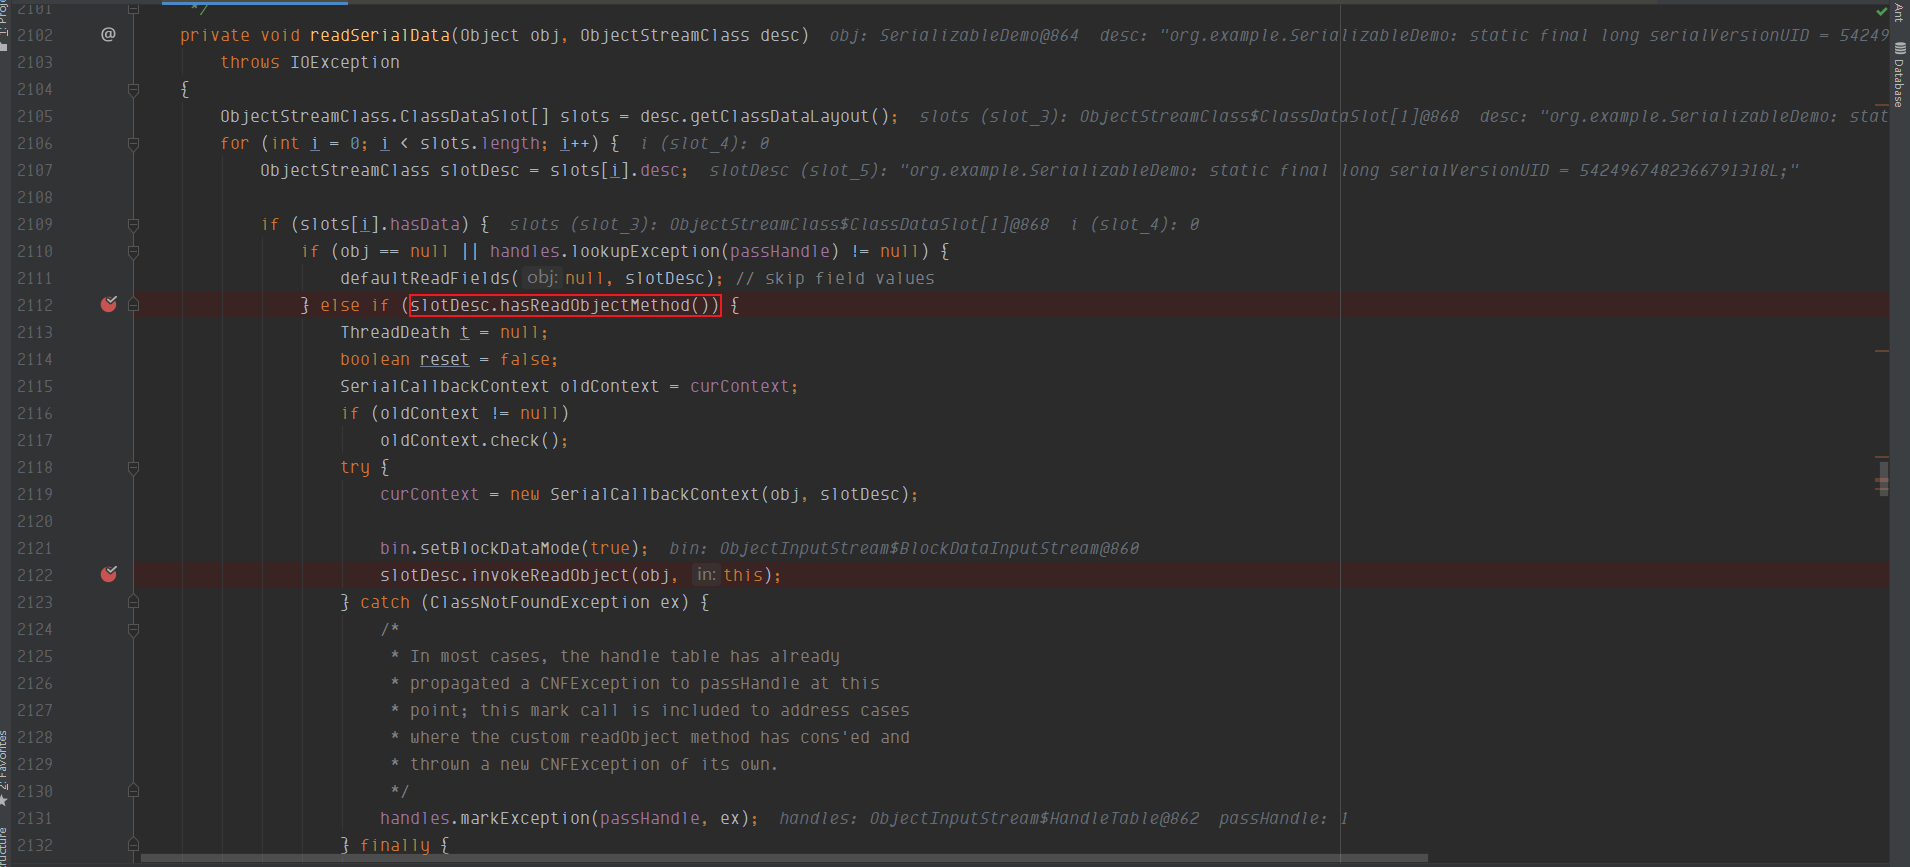Click 'propagated a CNFException' comment on line 2126
Viewport: 1910px width, 867px height.
click(x=535, y=683)
